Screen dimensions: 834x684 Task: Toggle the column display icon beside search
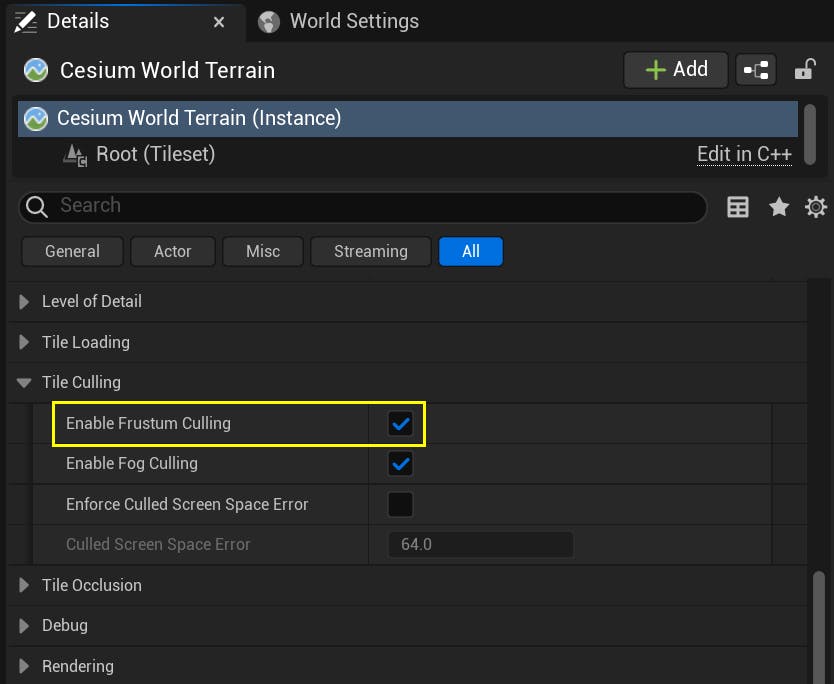coord(737,207)
